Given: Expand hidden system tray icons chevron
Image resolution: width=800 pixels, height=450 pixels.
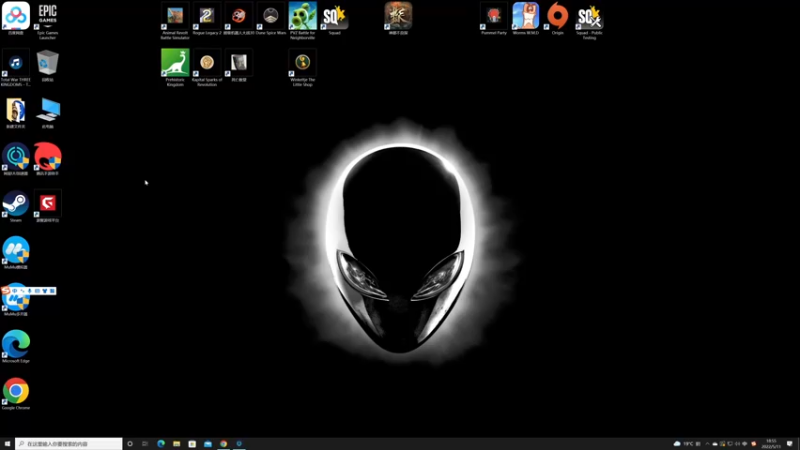Looking at the screenshot, I should point(707,444).
